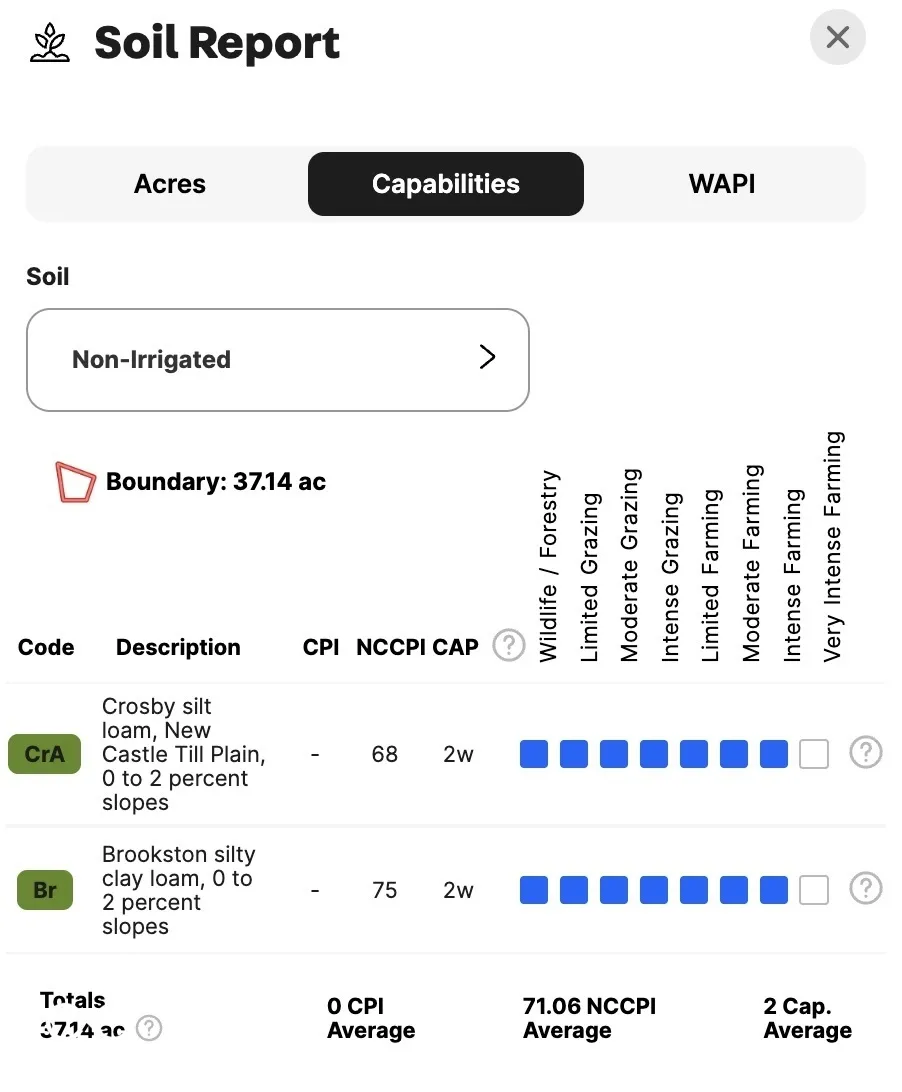Click the Crosby silt loam description
The image size is (902, 1092).
184,754
